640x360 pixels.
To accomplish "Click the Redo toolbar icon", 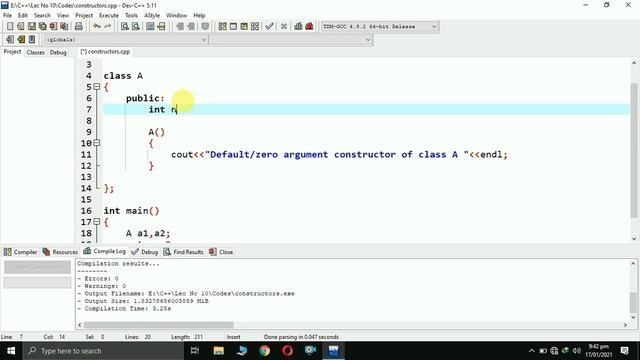I will point(108,27).
